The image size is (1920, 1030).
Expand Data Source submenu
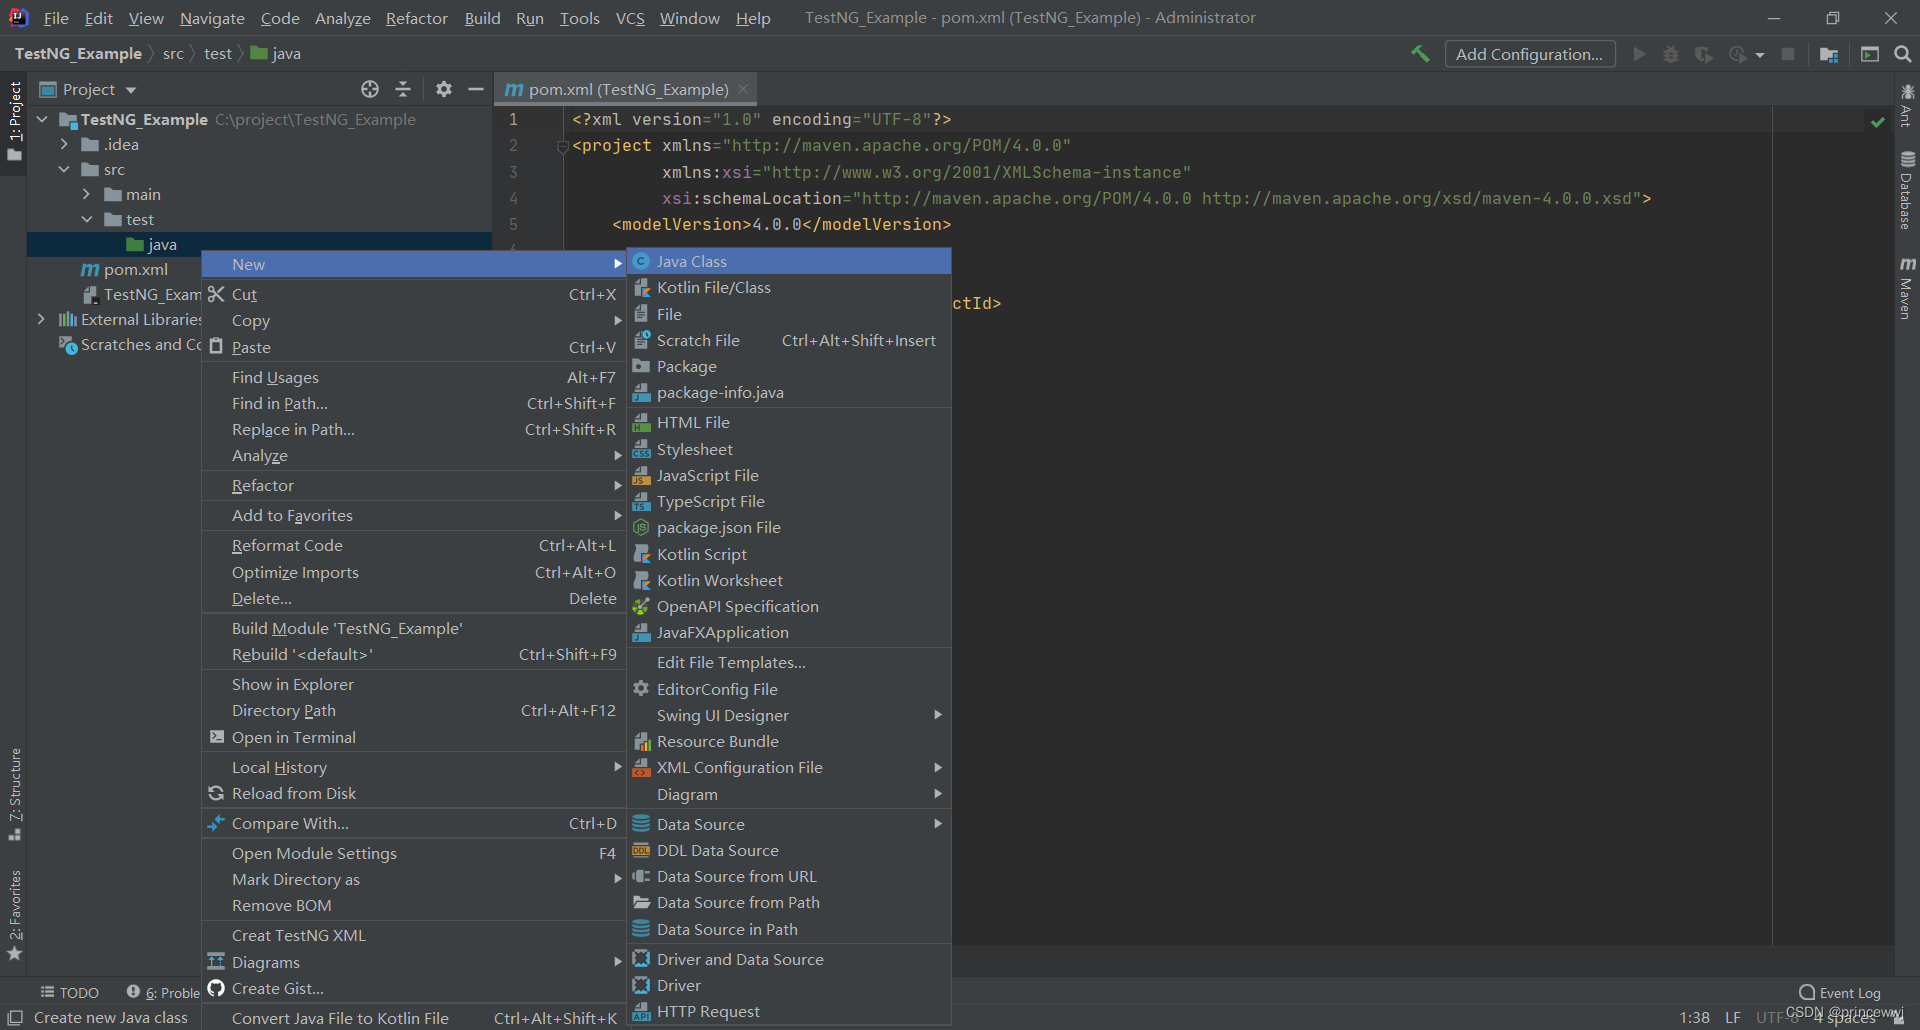pos(789,824)
